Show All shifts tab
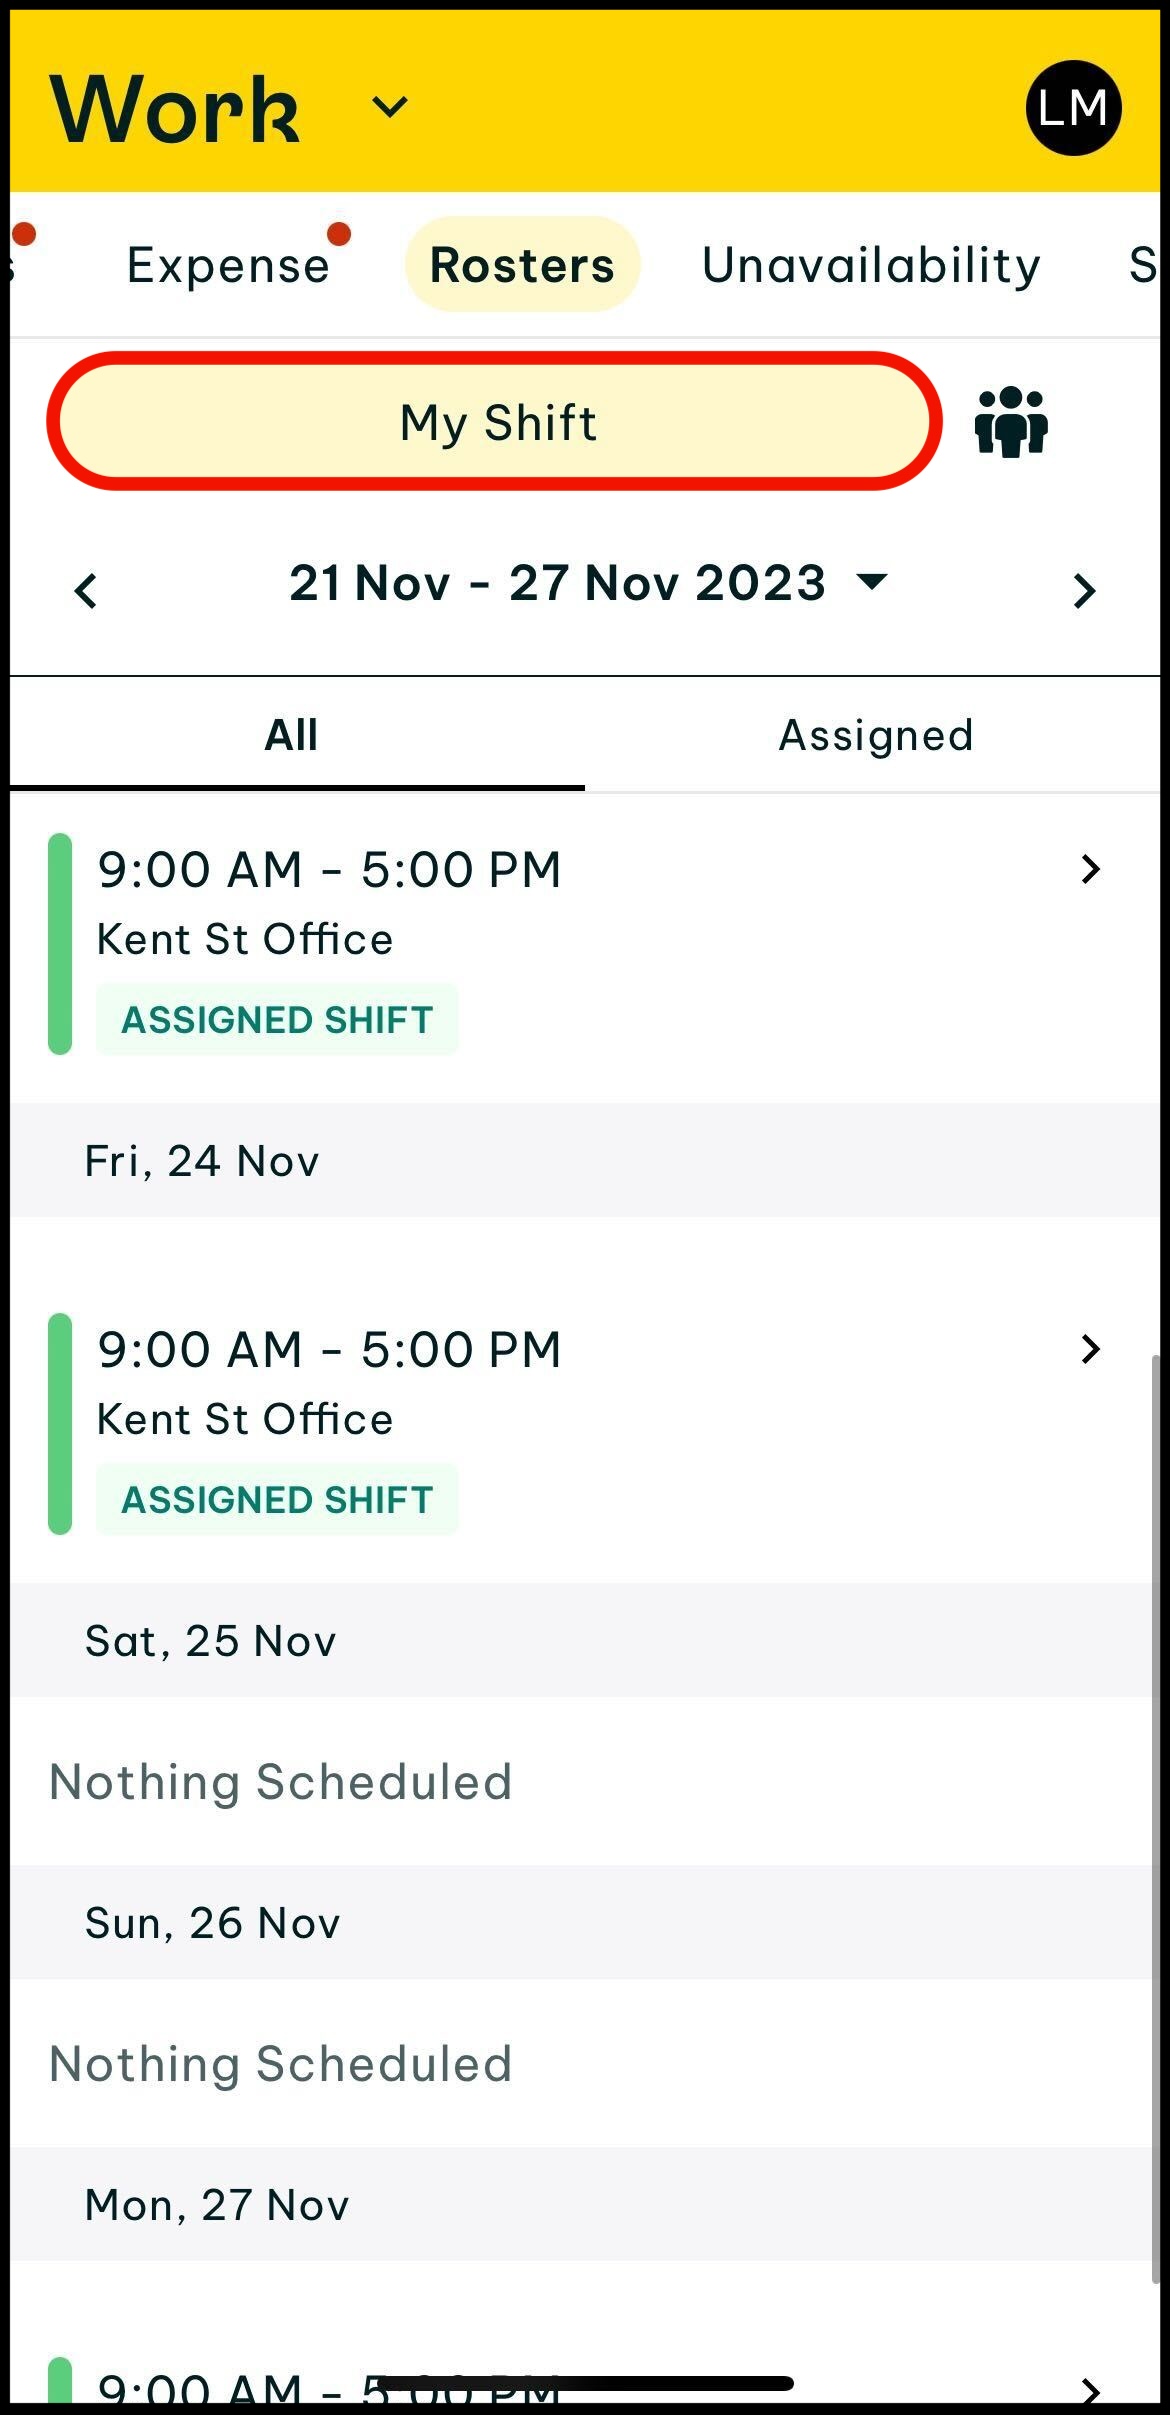This screenshot has height=2415, width=1170. tap(291, 735)
